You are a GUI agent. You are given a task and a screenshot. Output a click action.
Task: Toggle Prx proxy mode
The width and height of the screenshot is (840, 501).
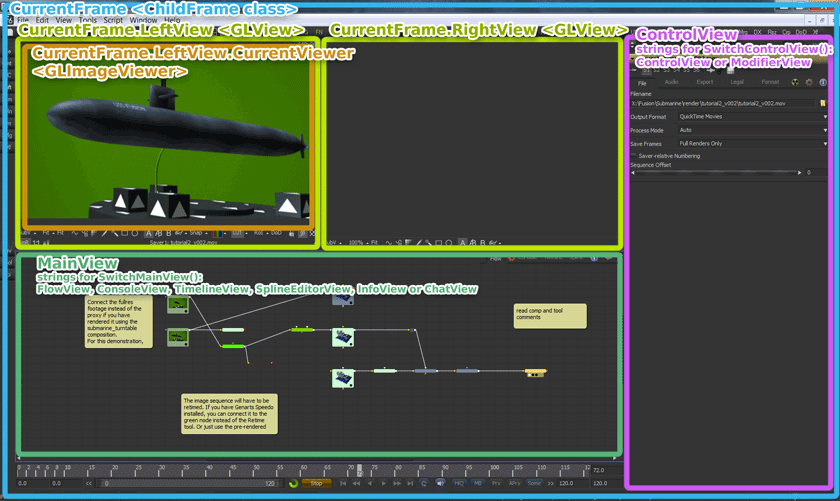pos(496,483)
